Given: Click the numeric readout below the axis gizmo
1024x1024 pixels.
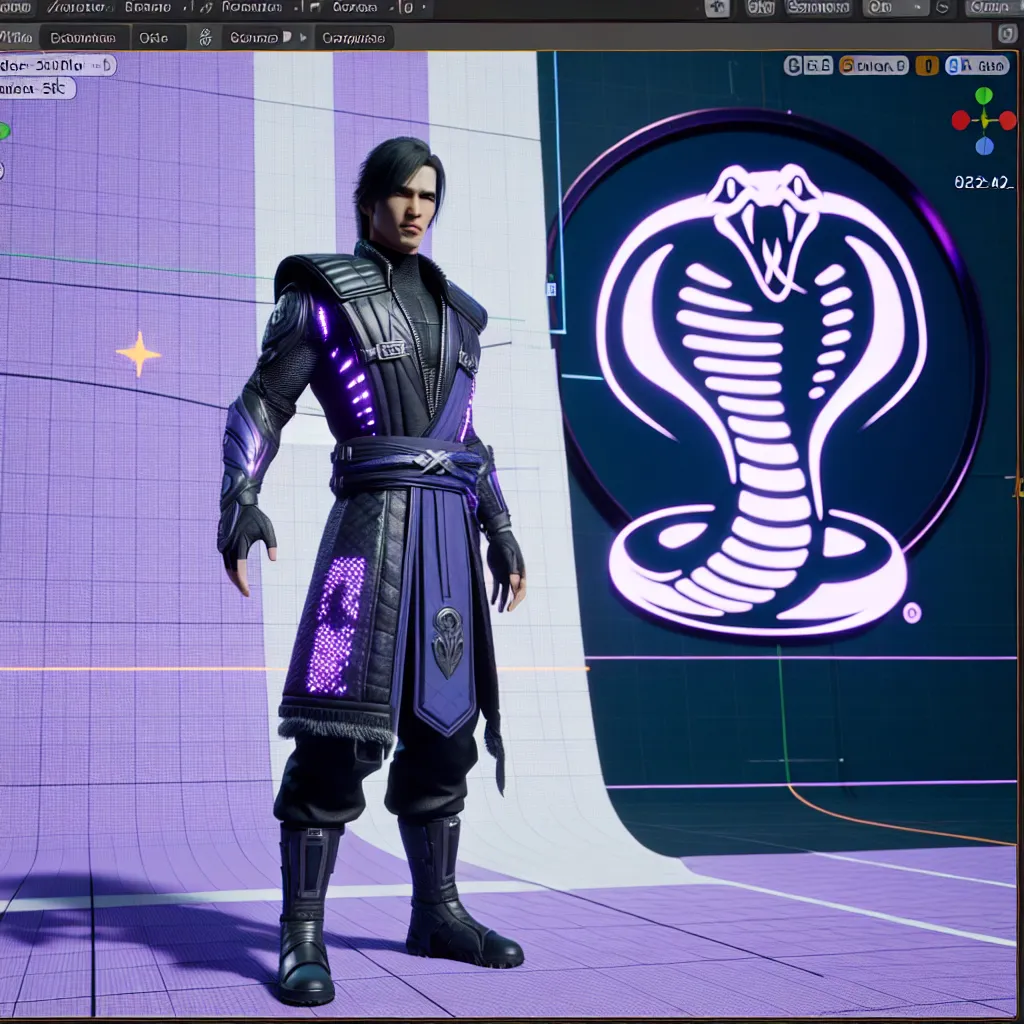Looking at the screenshot, I should (984, 182).
